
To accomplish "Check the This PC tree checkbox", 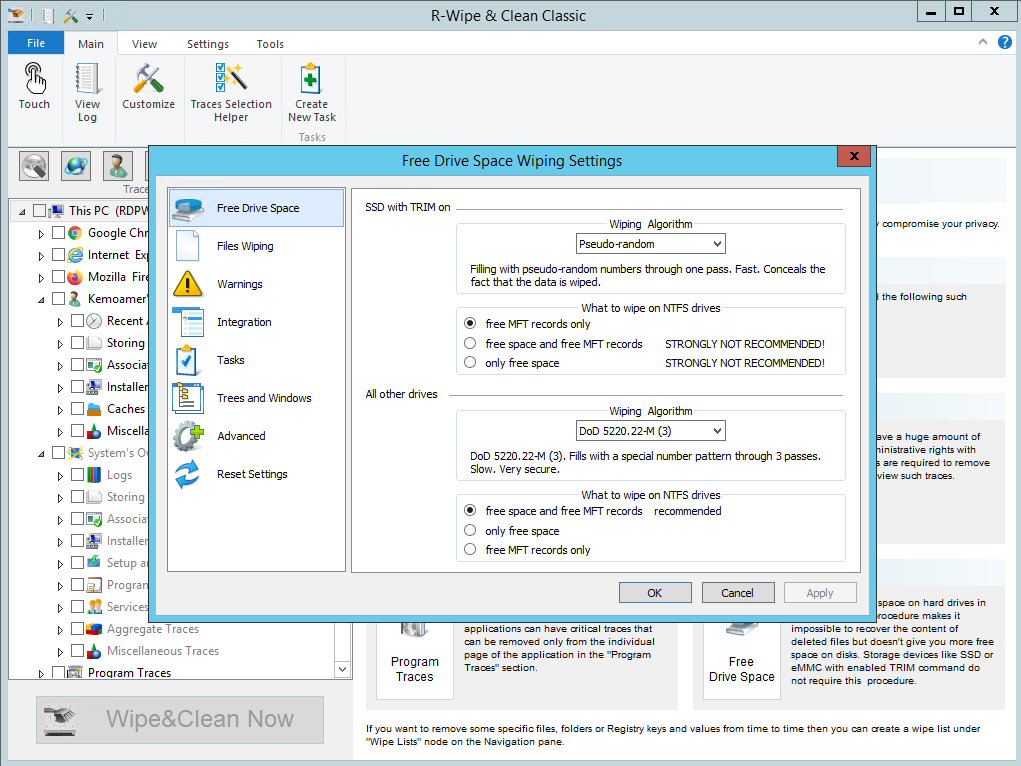I will click(x=39, y=210).
